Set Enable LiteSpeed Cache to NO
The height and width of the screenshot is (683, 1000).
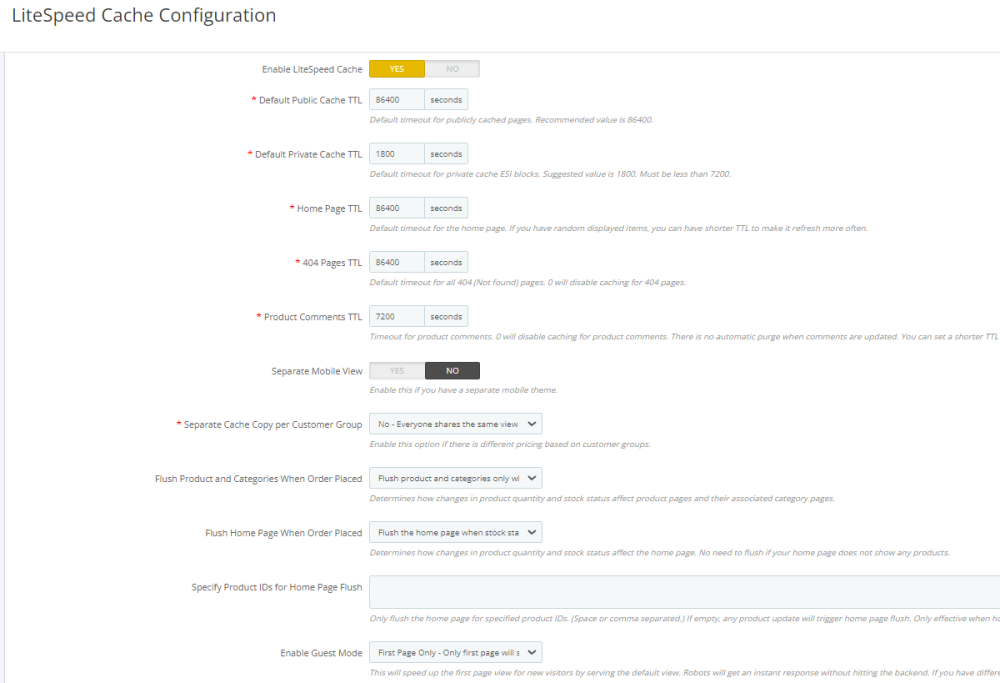pyautogui.click(x=452, y=69)
